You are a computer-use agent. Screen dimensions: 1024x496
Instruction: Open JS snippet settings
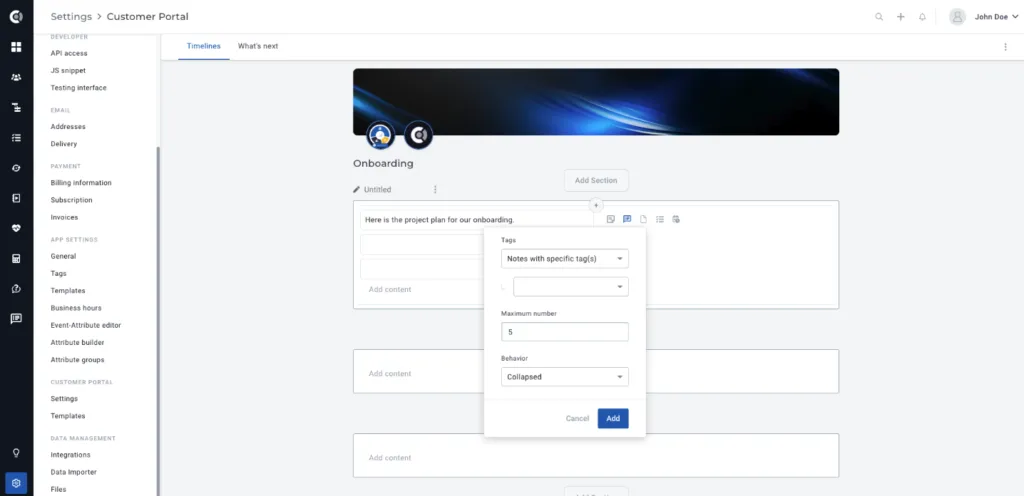pos(68,70)
